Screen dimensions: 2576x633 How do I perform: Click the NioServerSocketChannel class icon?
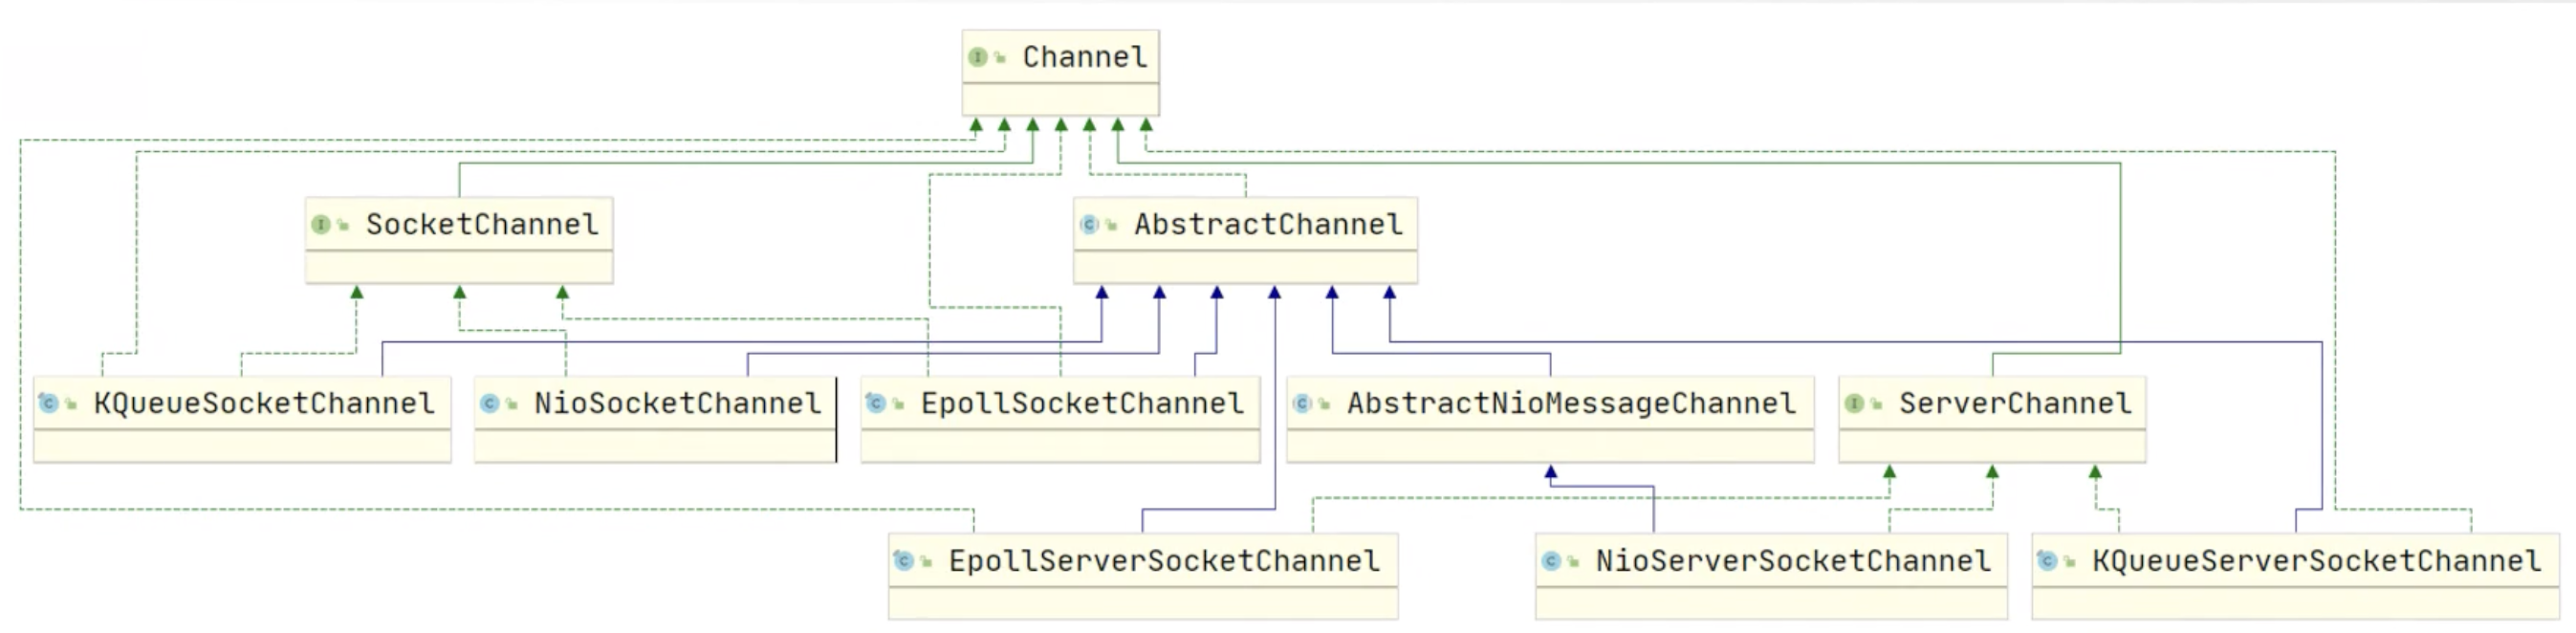tap(1551, 561)
